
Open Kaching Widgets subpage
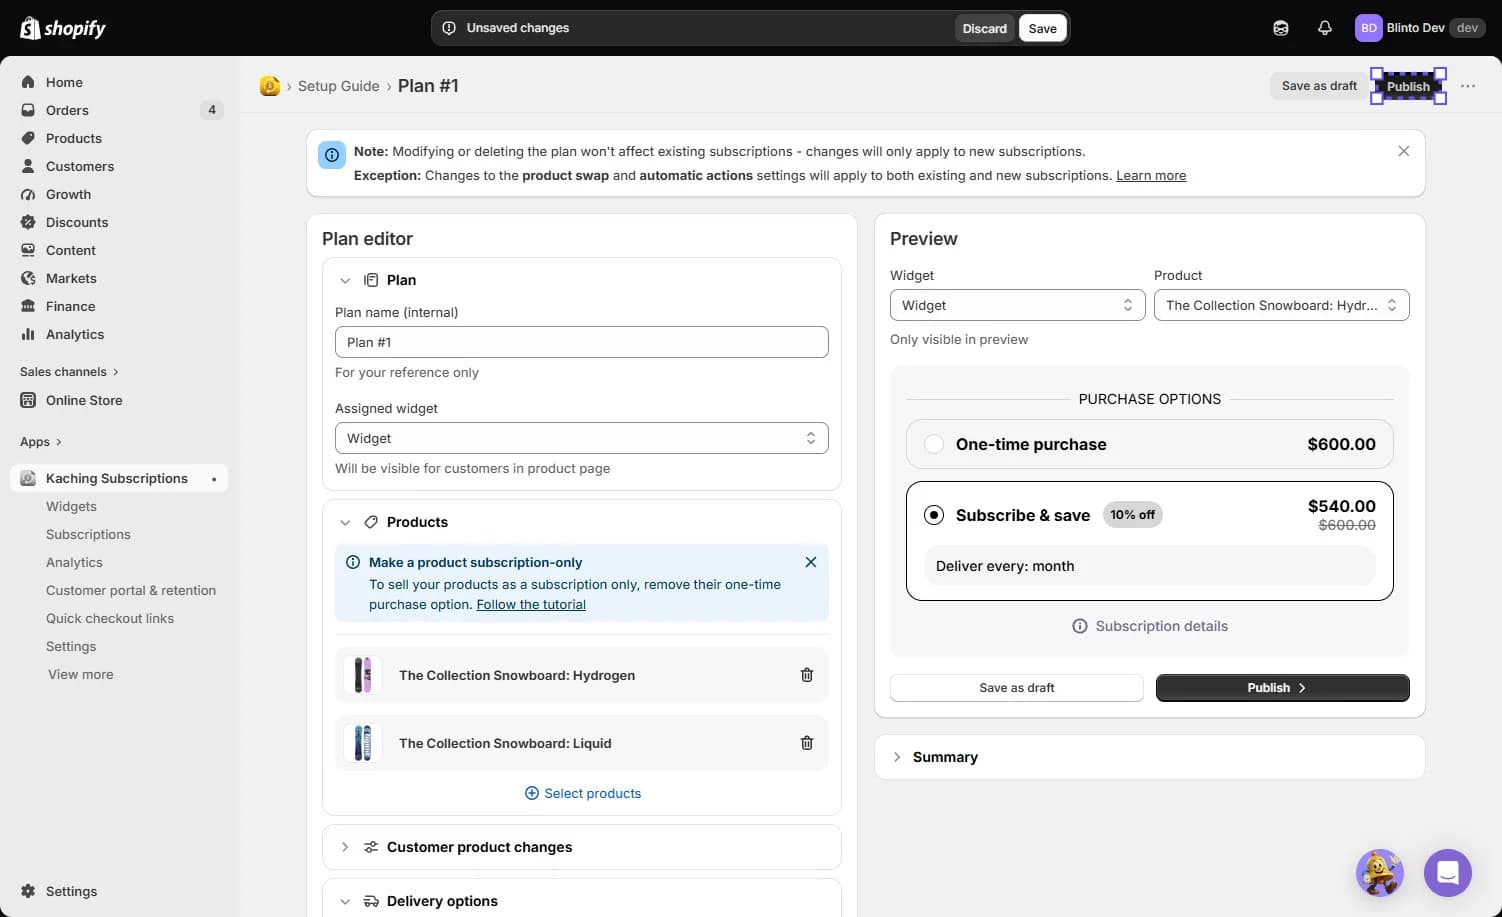[71, 506]
